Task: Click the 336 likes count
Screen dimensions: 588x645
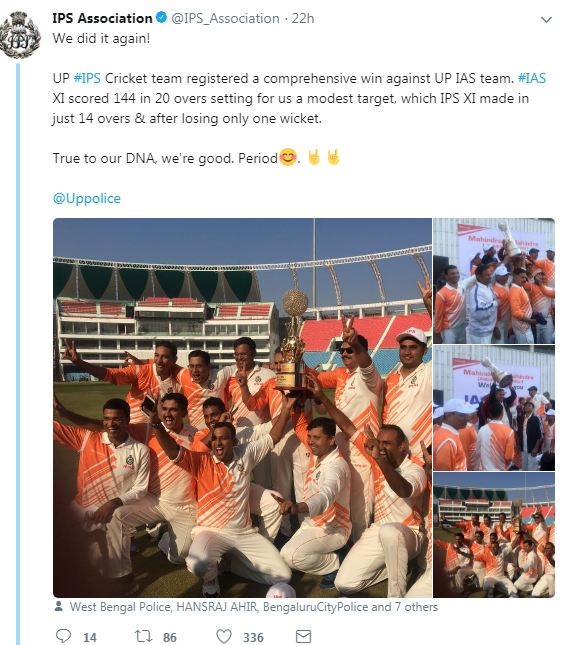Action: click(x=253, y=637)
